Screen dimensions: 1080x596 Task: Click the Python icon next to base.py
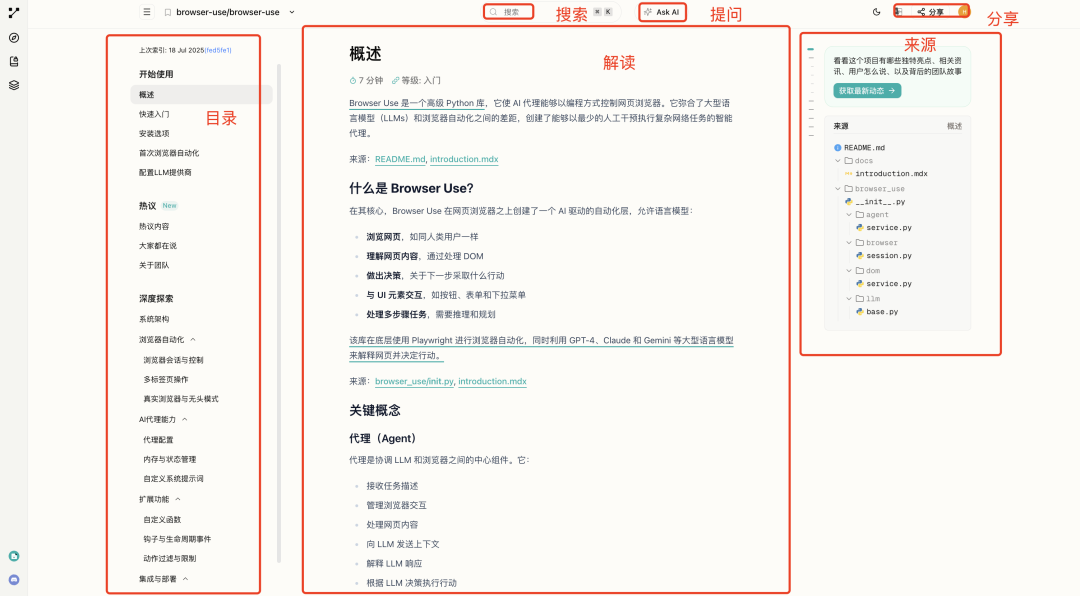click(860, 312)
